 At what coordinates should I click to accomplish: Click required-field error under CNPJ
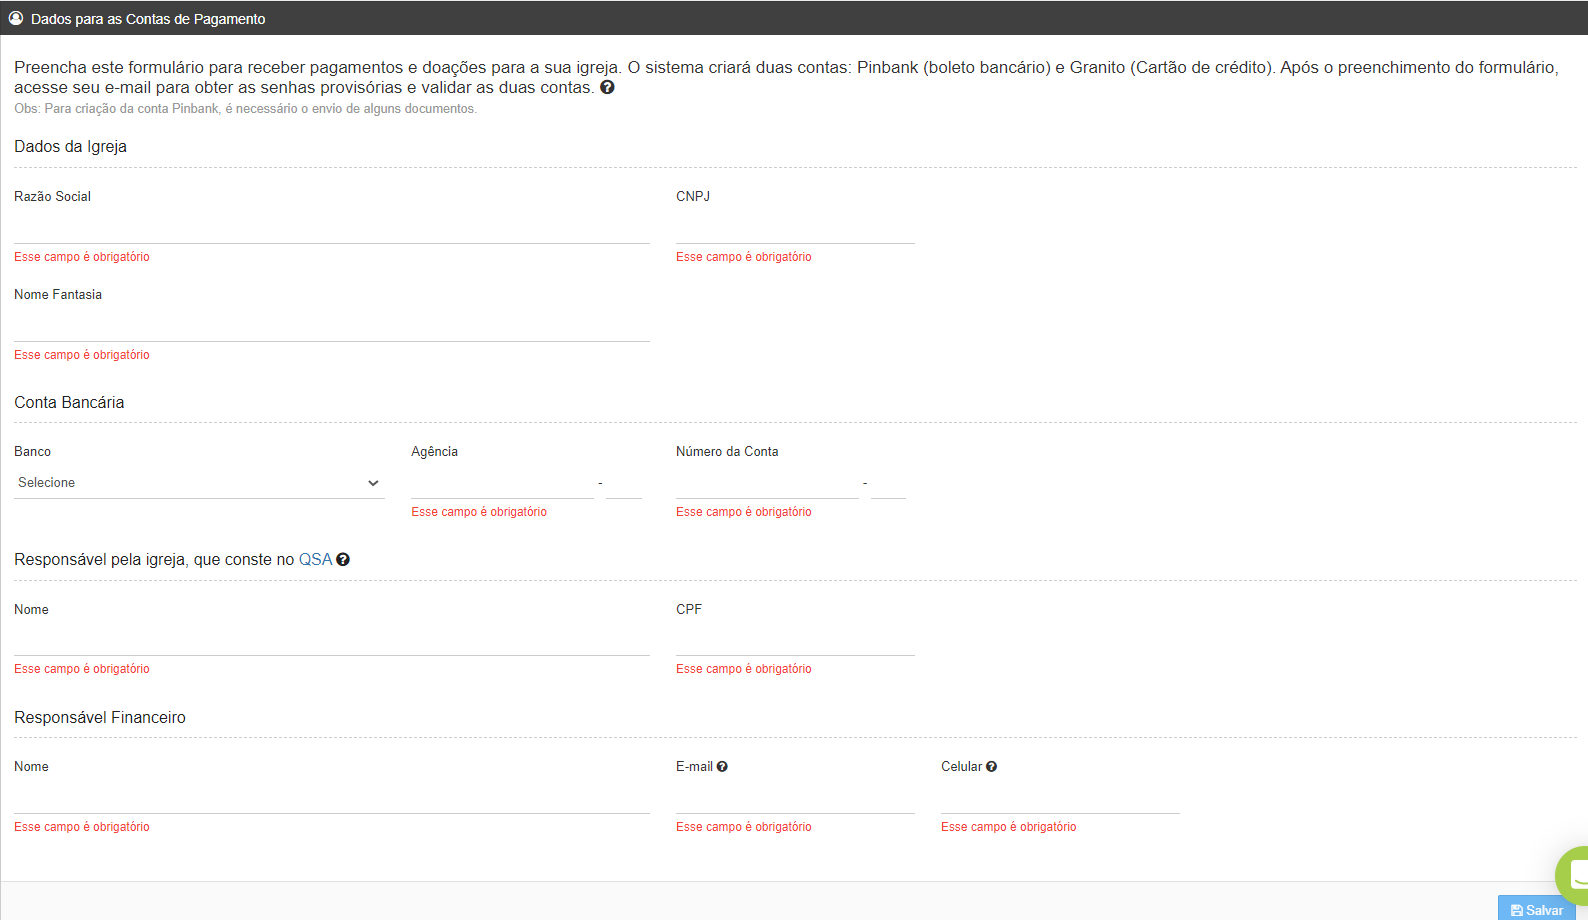(744, 257)
